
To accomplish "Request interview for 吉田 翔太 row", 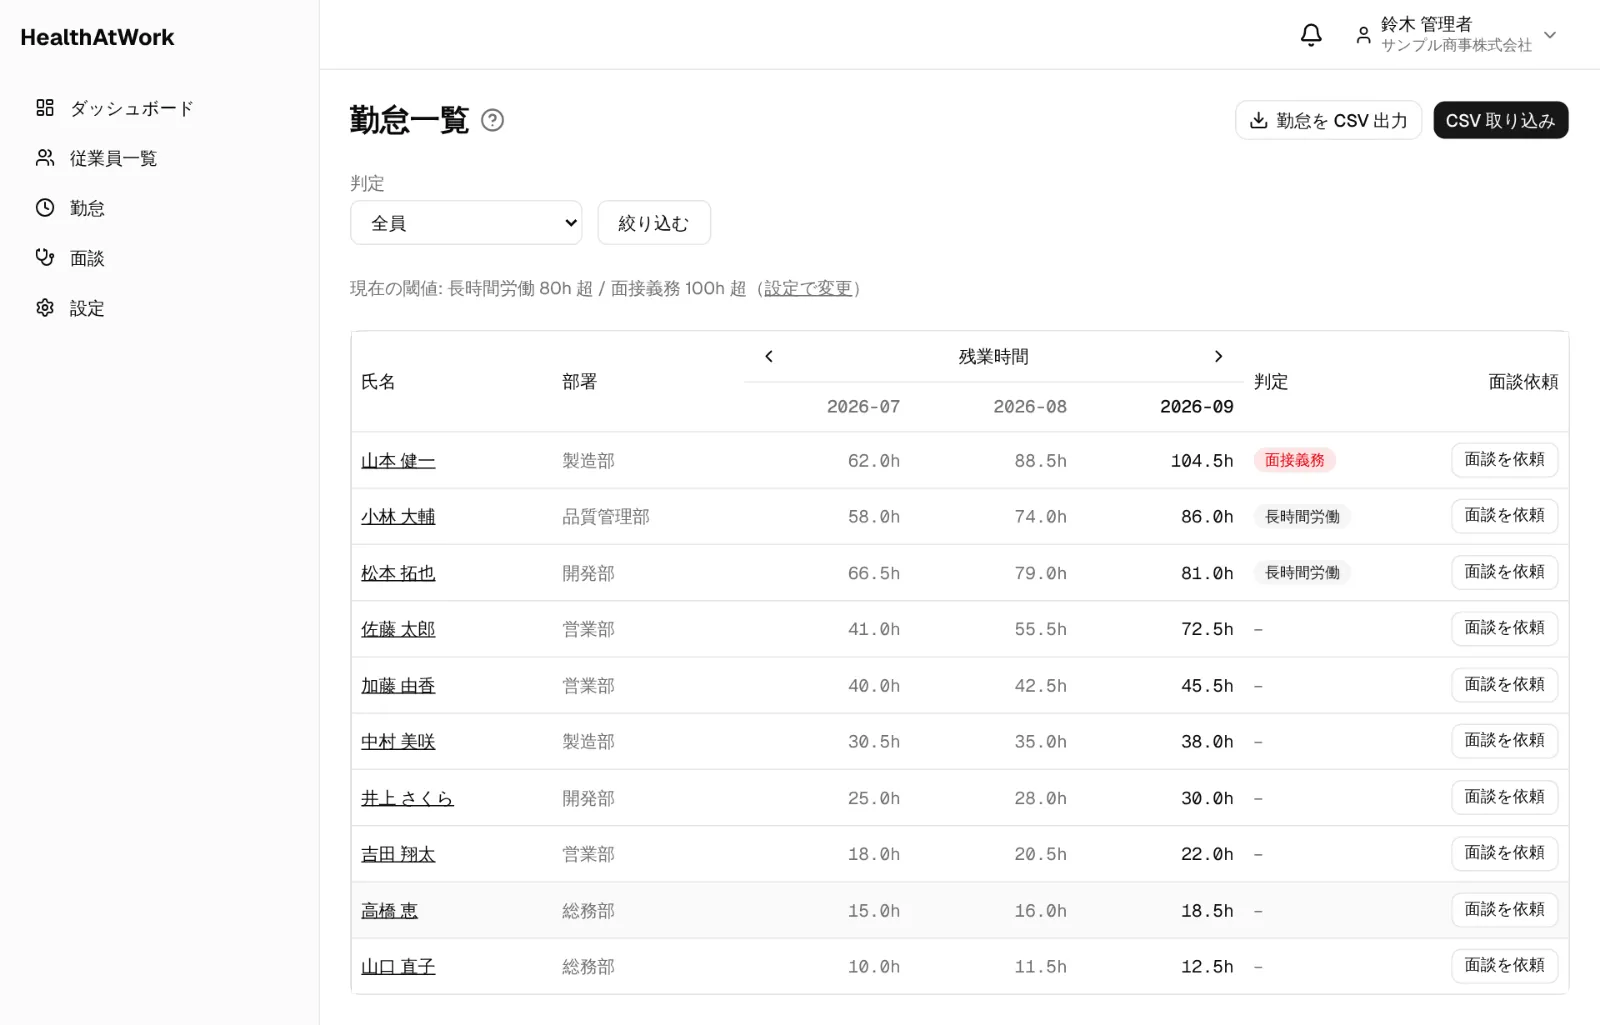I will (1504, 853).
